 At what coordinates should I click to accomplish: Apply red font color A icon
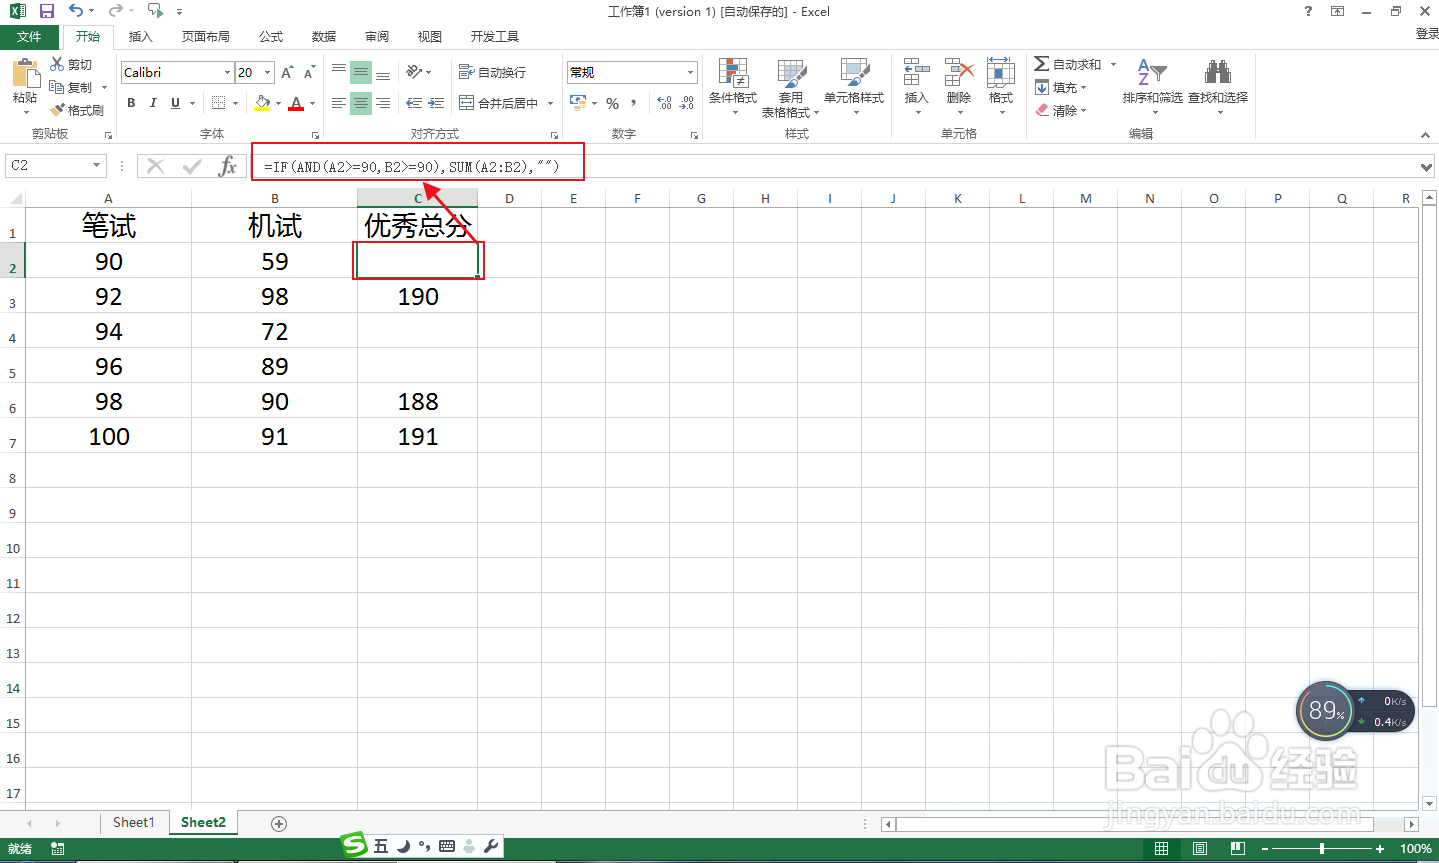click(296, 103)
